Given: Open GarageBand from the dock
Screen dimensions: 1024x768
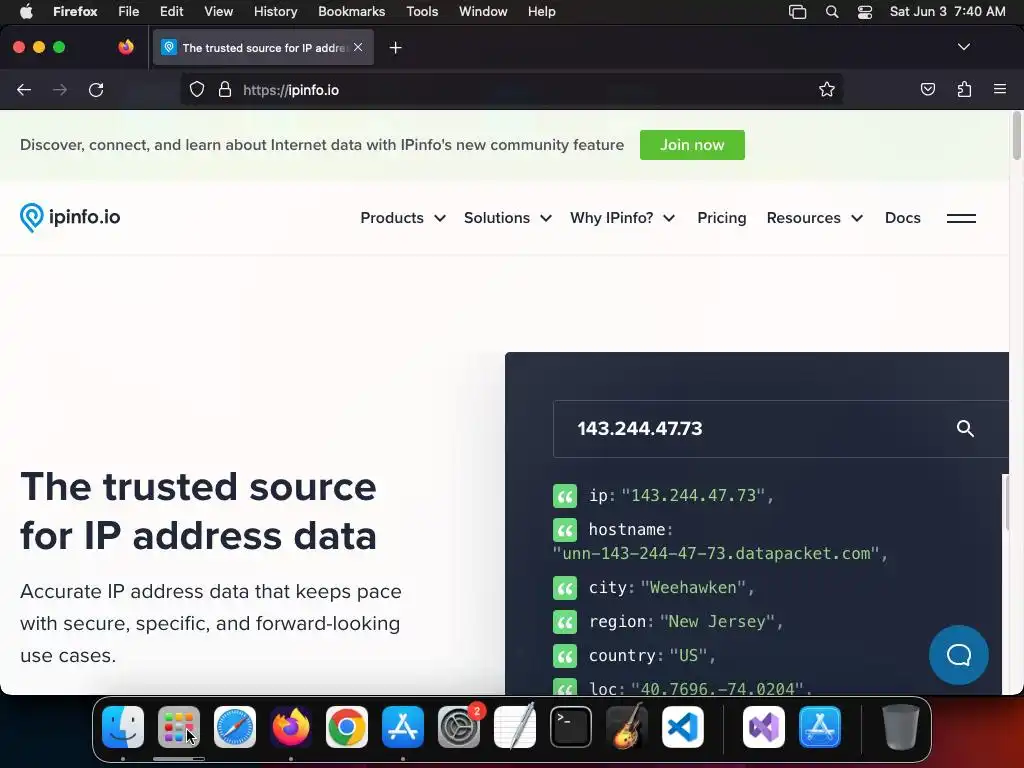Looking at the screenshot, I should pos(627,727).
